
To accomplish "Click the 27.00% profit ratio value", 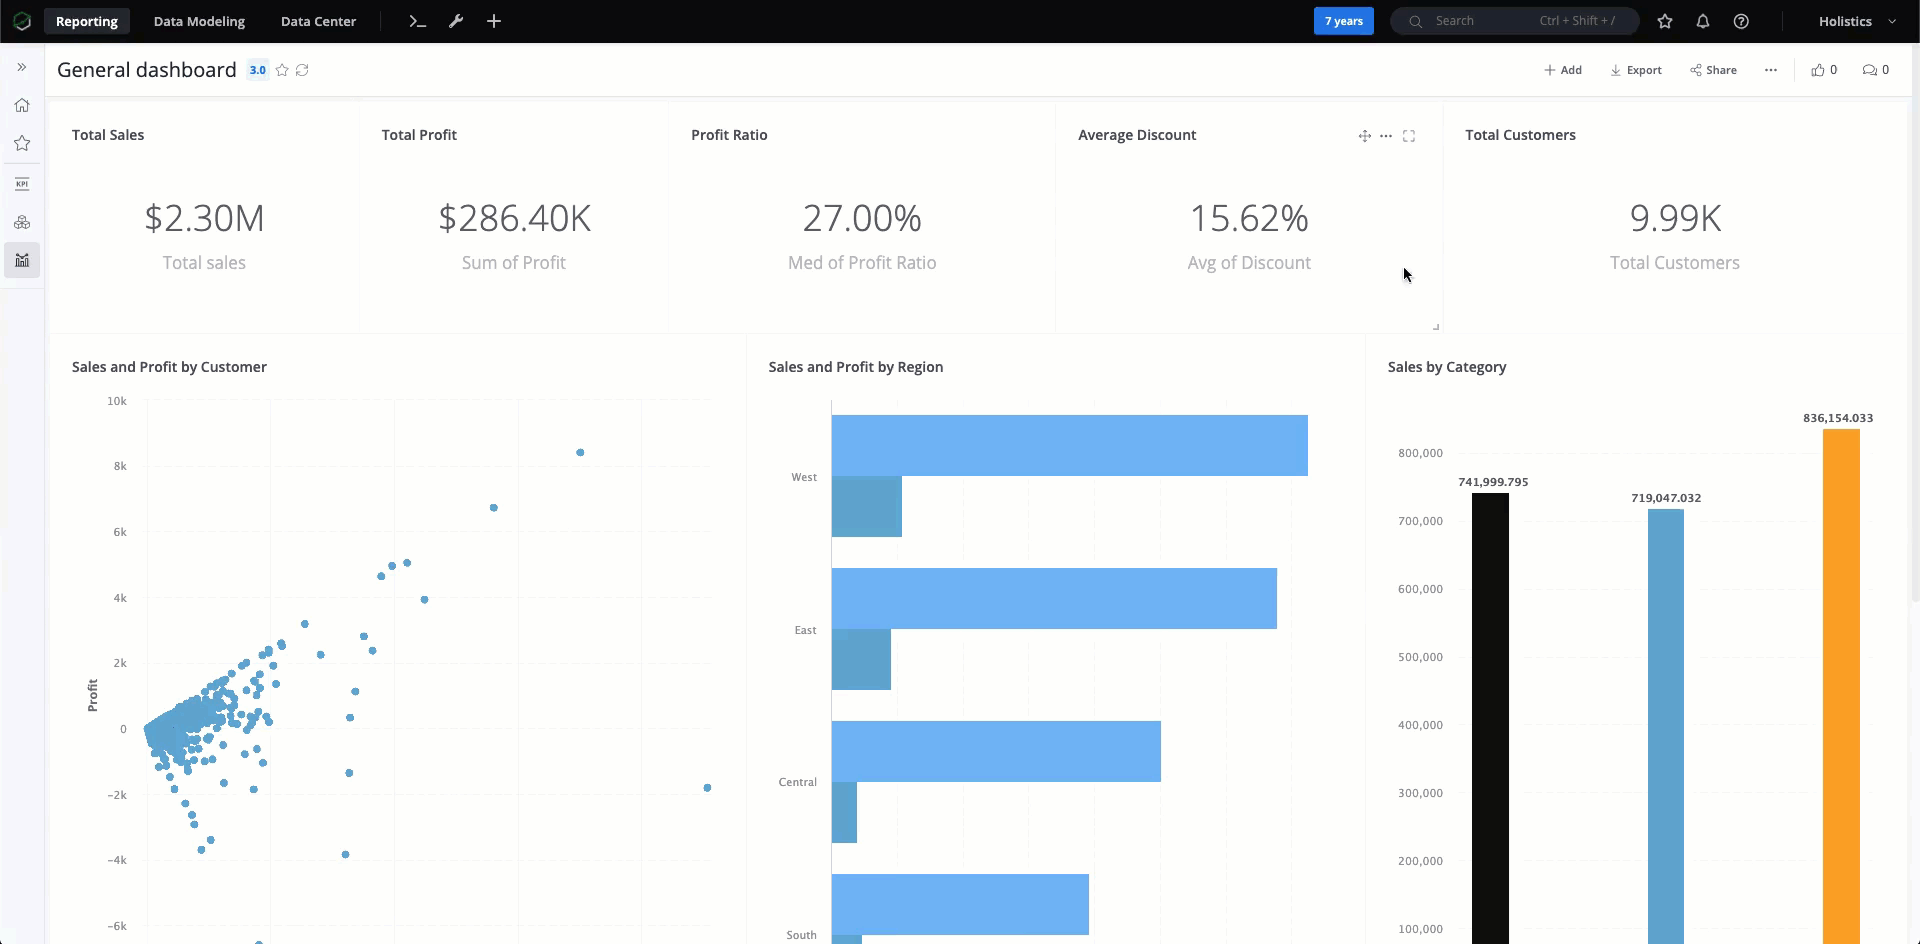I will (x=862, y=218).
